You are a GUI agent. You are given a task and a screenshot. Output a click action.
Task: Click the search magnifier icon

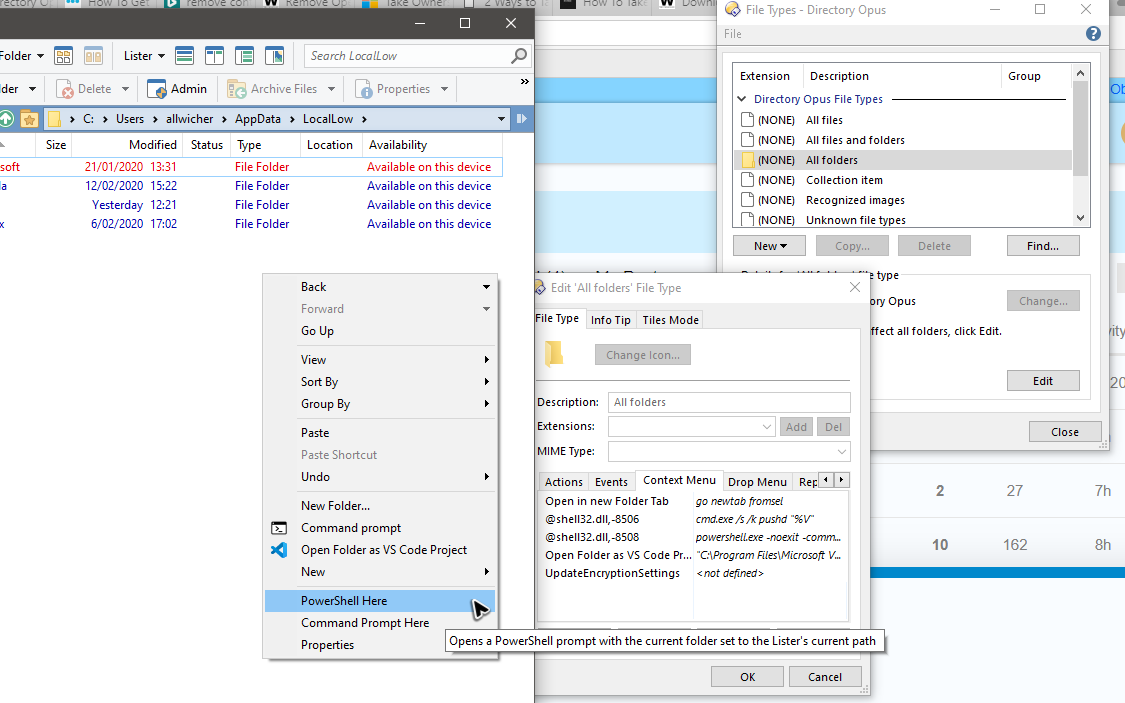pyautogui.click(x=519, y=56)
